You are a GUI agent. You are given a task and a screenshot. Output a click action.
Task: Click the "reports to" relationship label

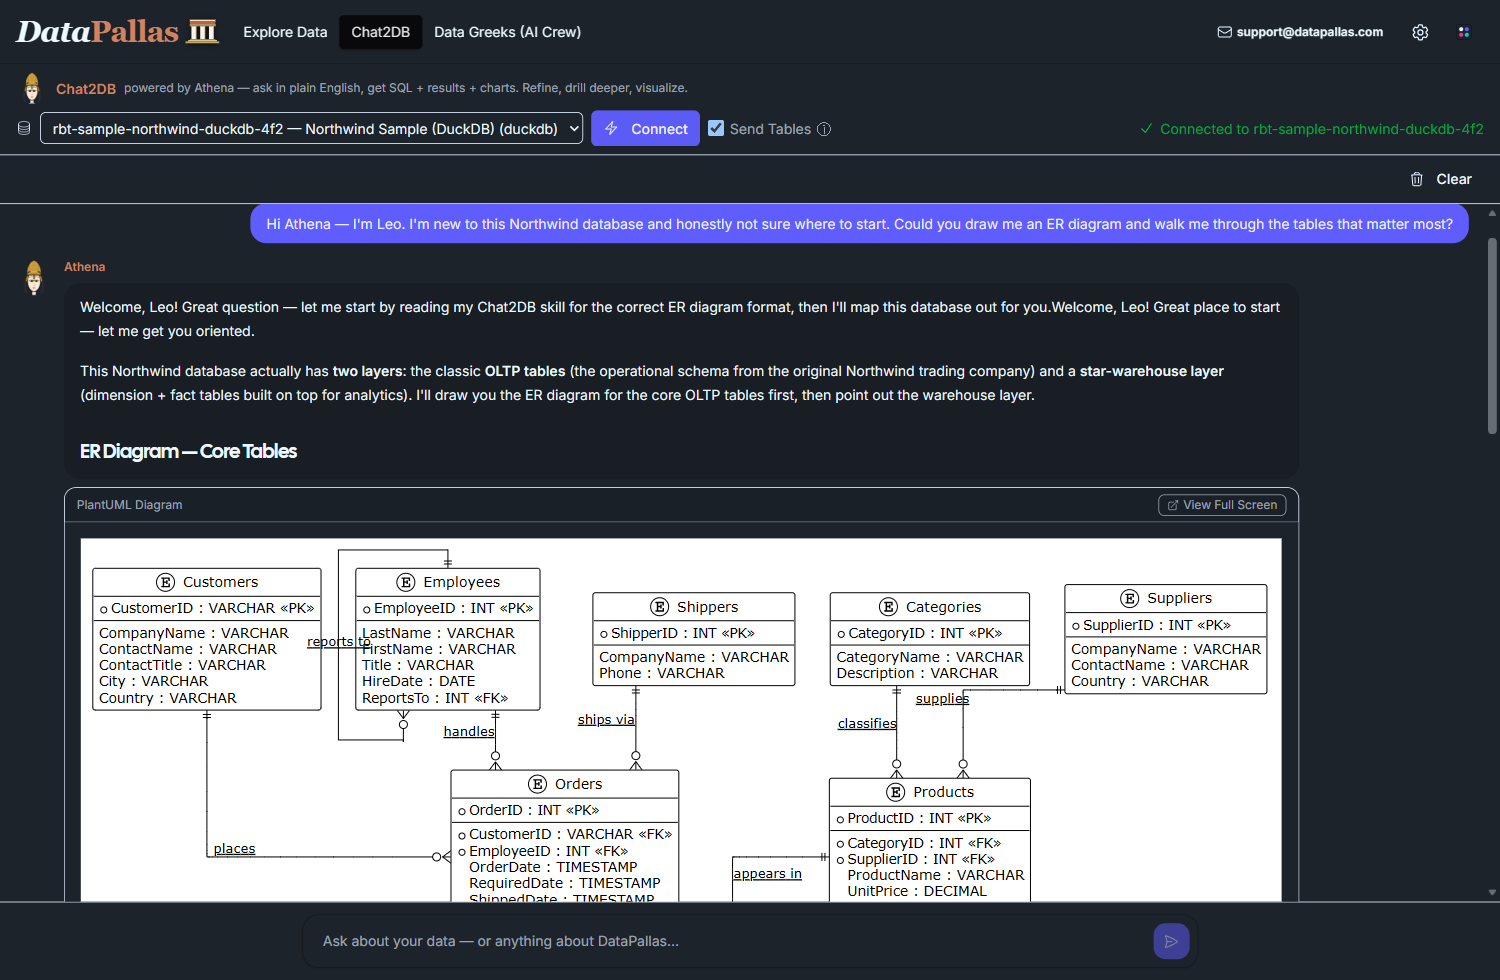[339, 642]
